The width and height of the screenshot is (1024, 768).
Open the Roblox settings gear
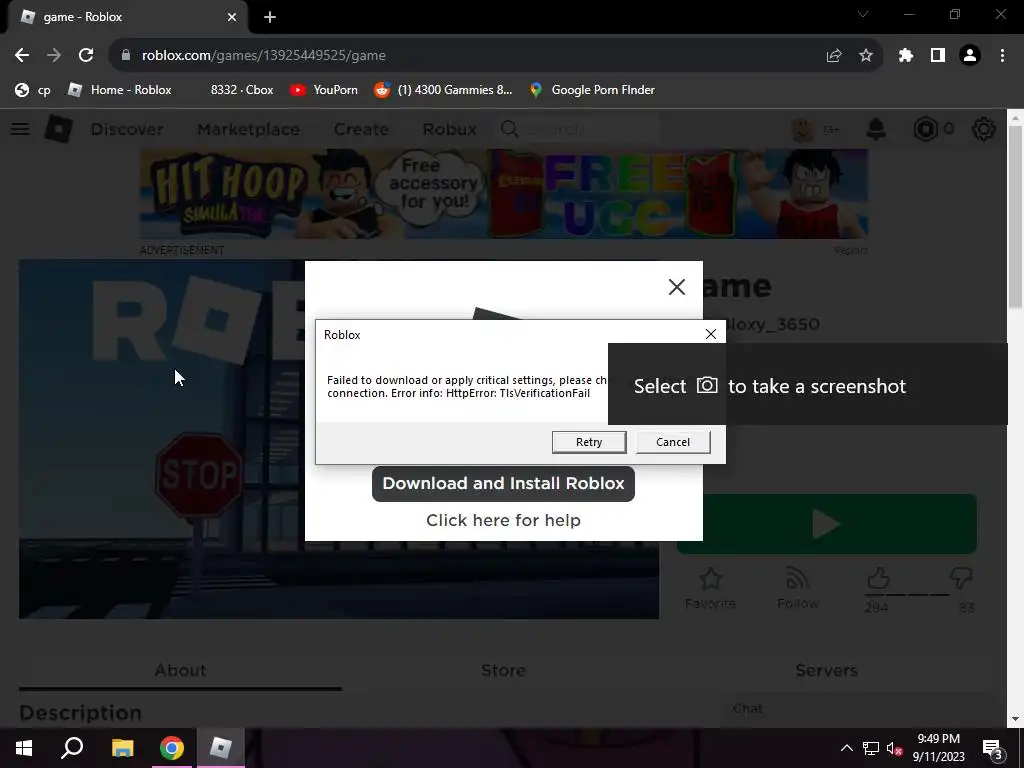click(984, 129)
